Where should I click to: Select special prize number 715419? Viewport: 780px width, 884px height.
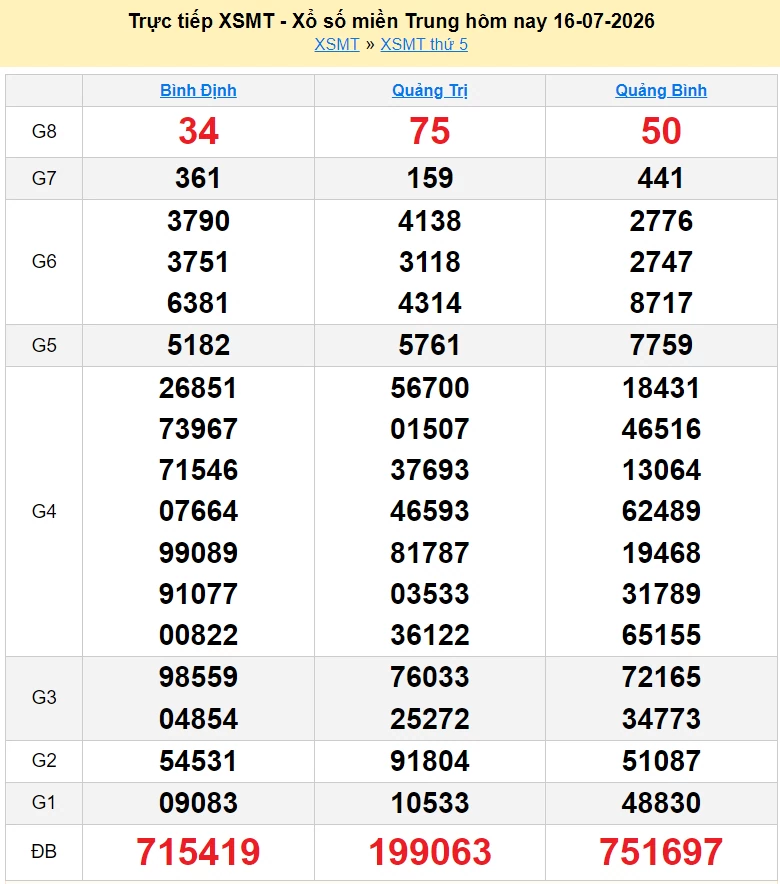tap(198, 852)
